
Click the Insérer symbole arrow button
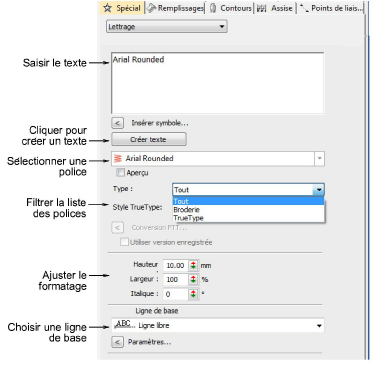(x=117, y=123)
